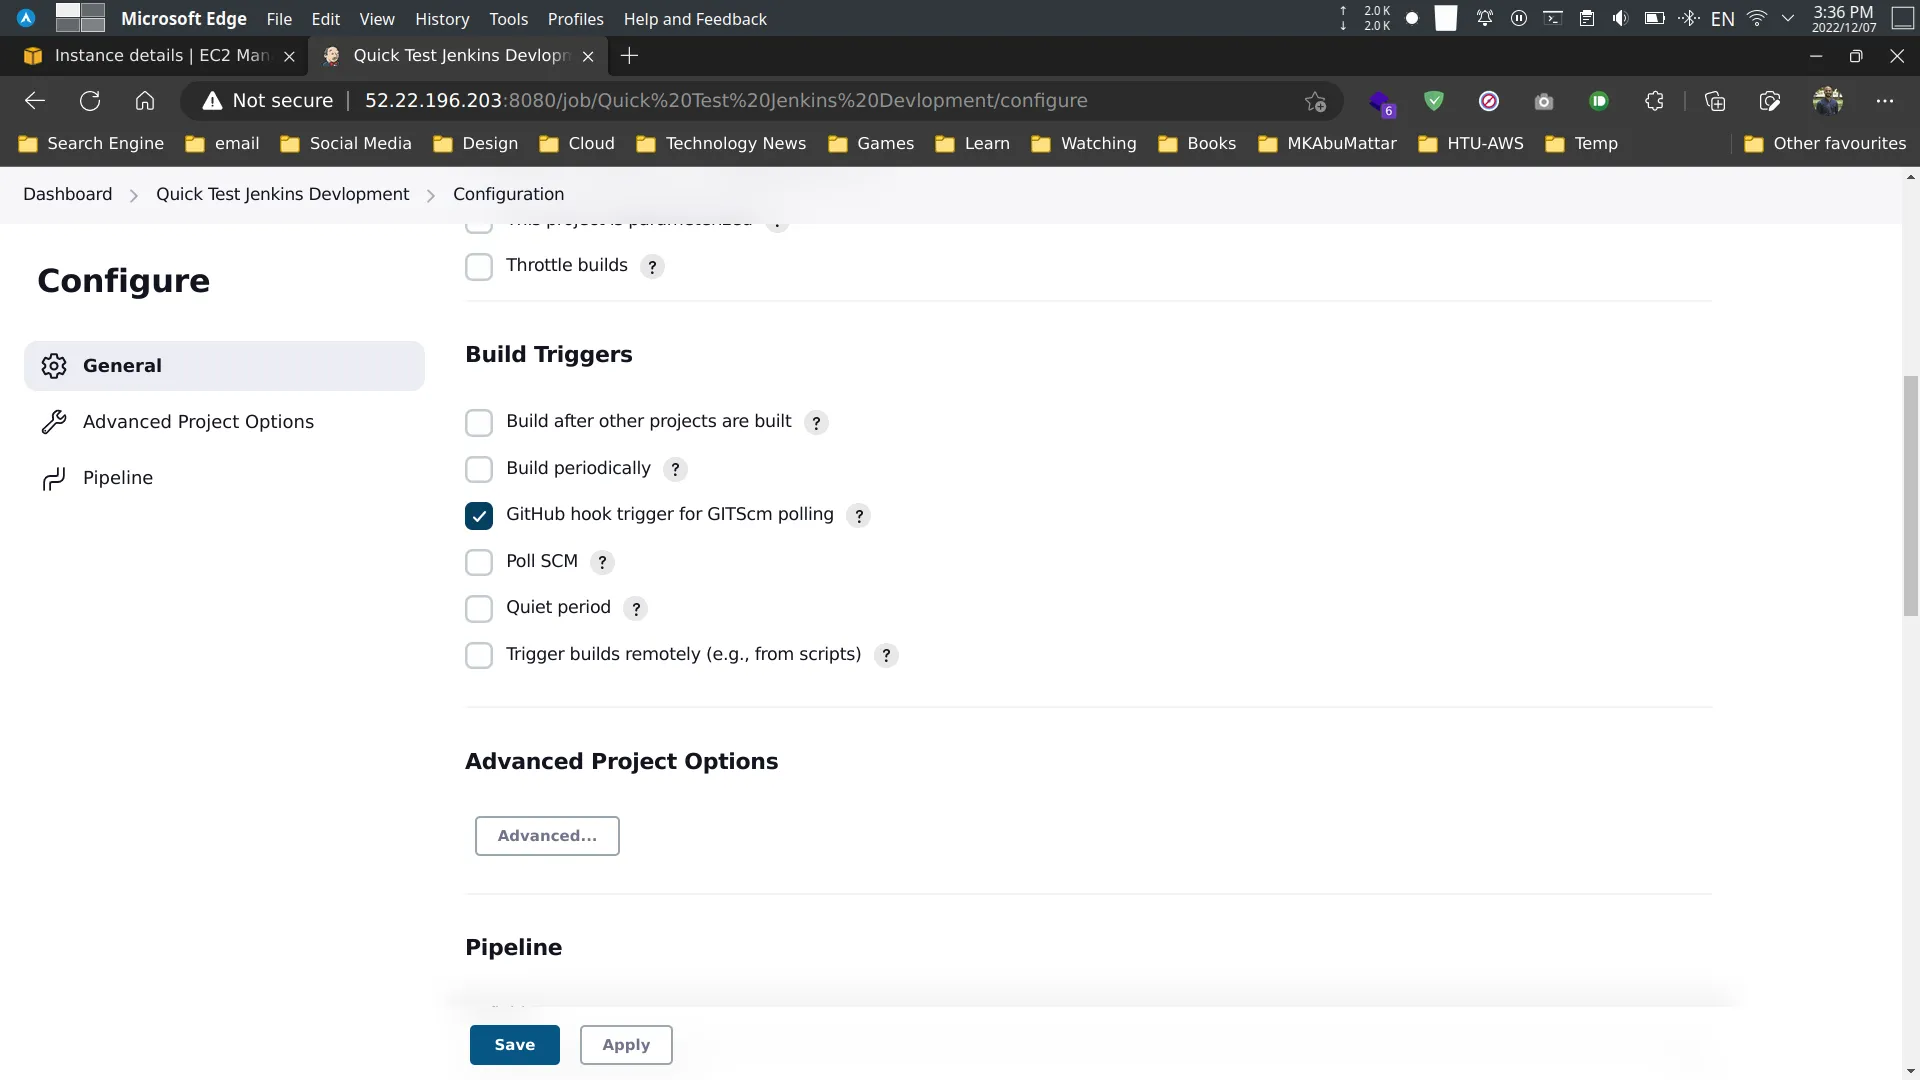Click the Dashboard breadcrumb link

(x=67, y=194)
